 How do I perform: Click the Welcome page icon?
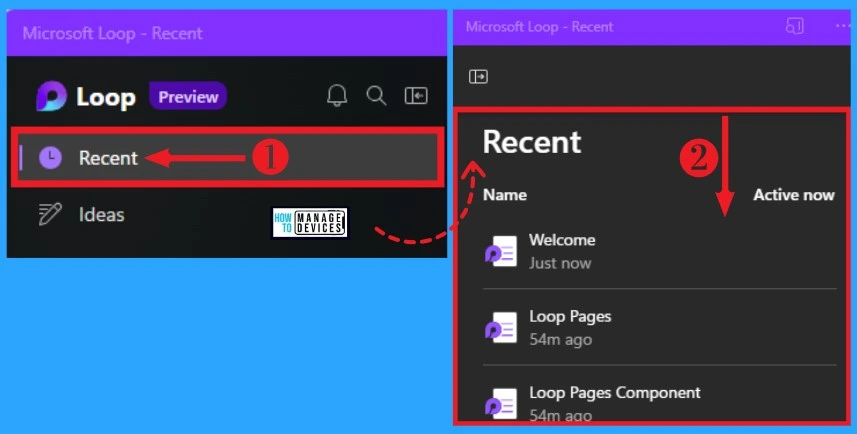[501, 251]
